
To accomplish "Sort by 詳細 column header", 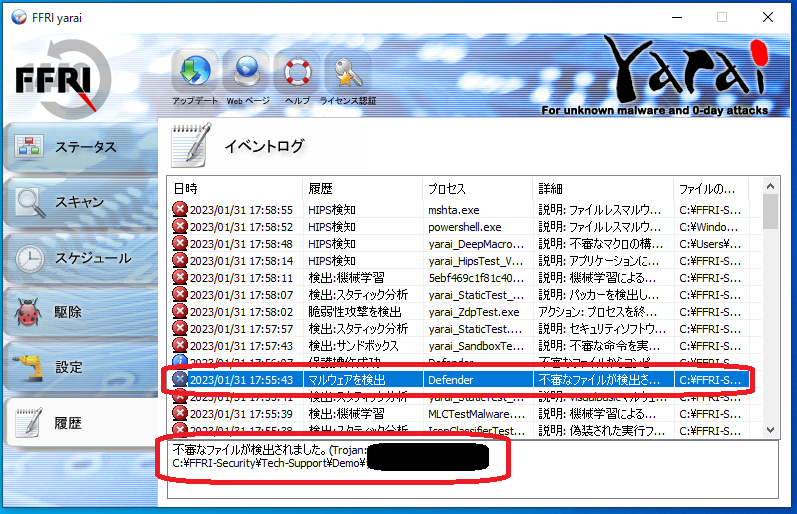I will point(603,189).
